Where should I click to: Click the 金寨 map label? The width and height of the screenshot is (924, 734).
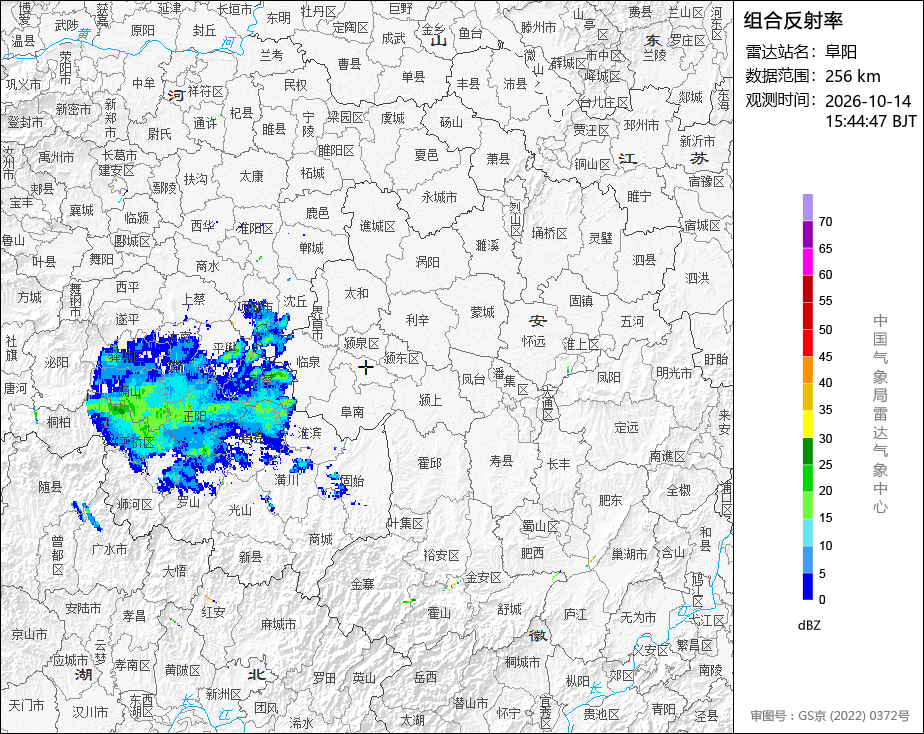[x=362, y=584]
